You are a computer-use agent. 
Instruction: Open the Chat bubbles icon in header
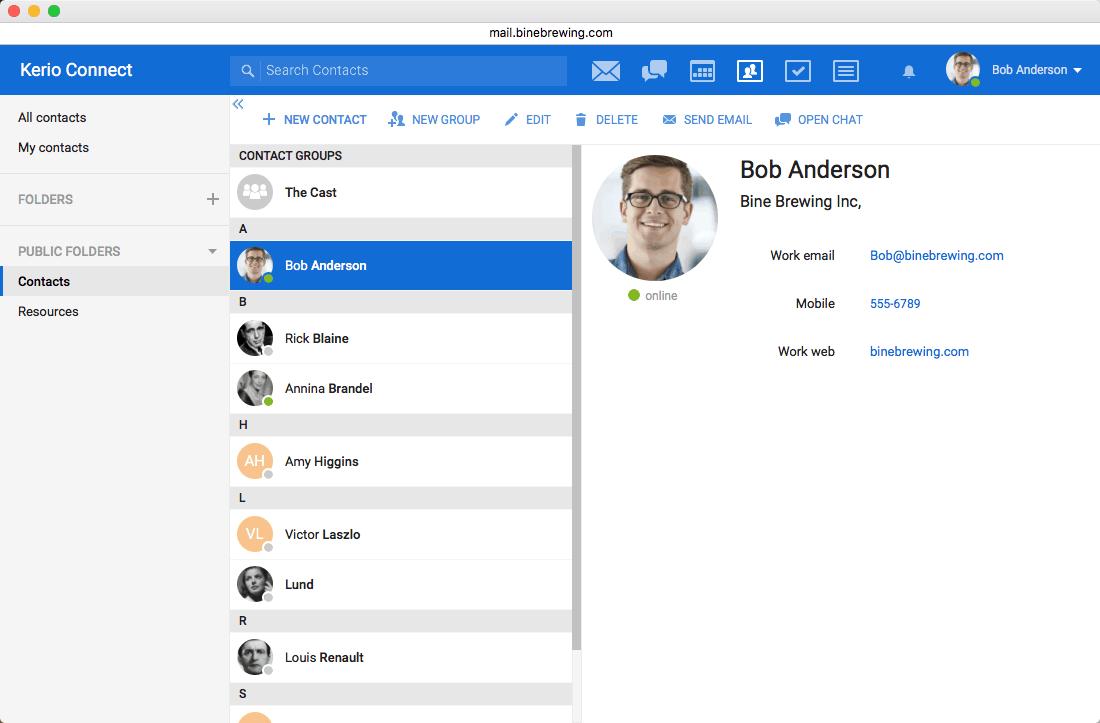coord(654,71)
